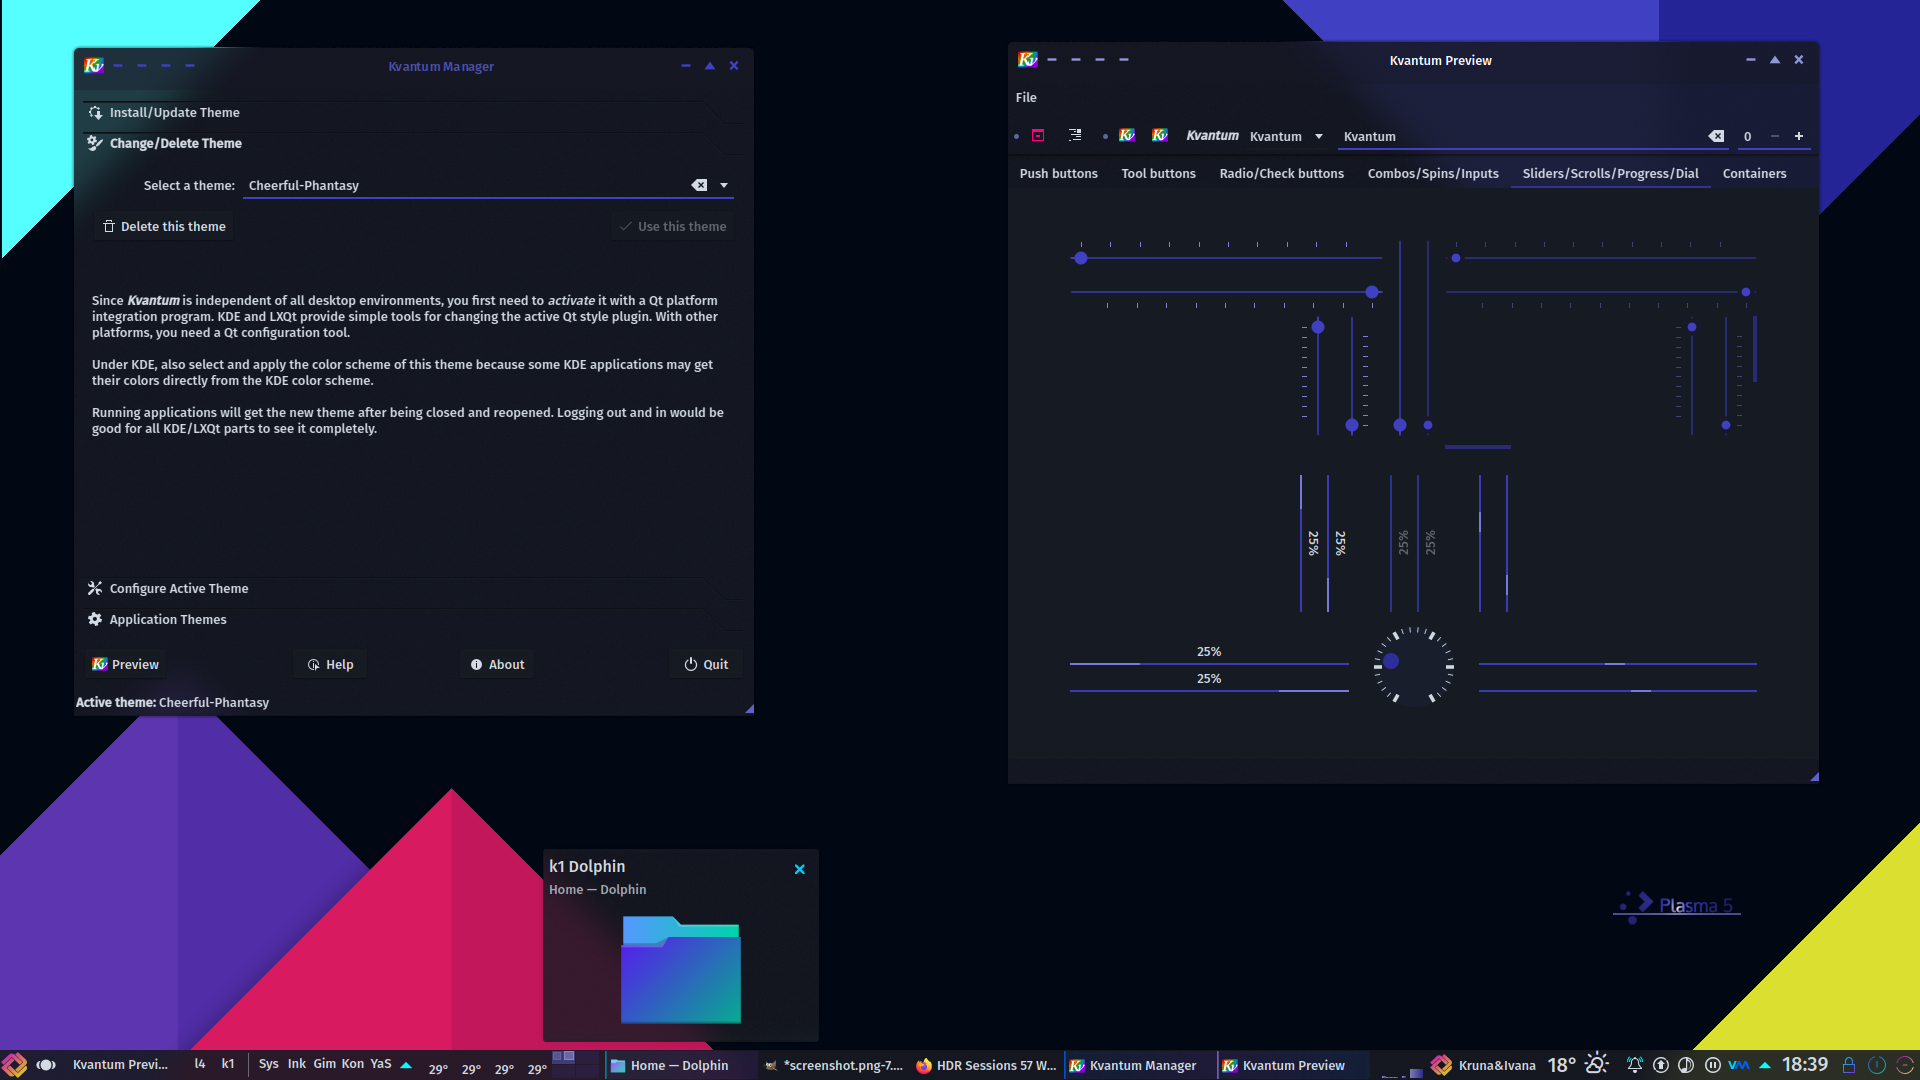Click the Kon launcher in the taskbar

click(352, 1064)
